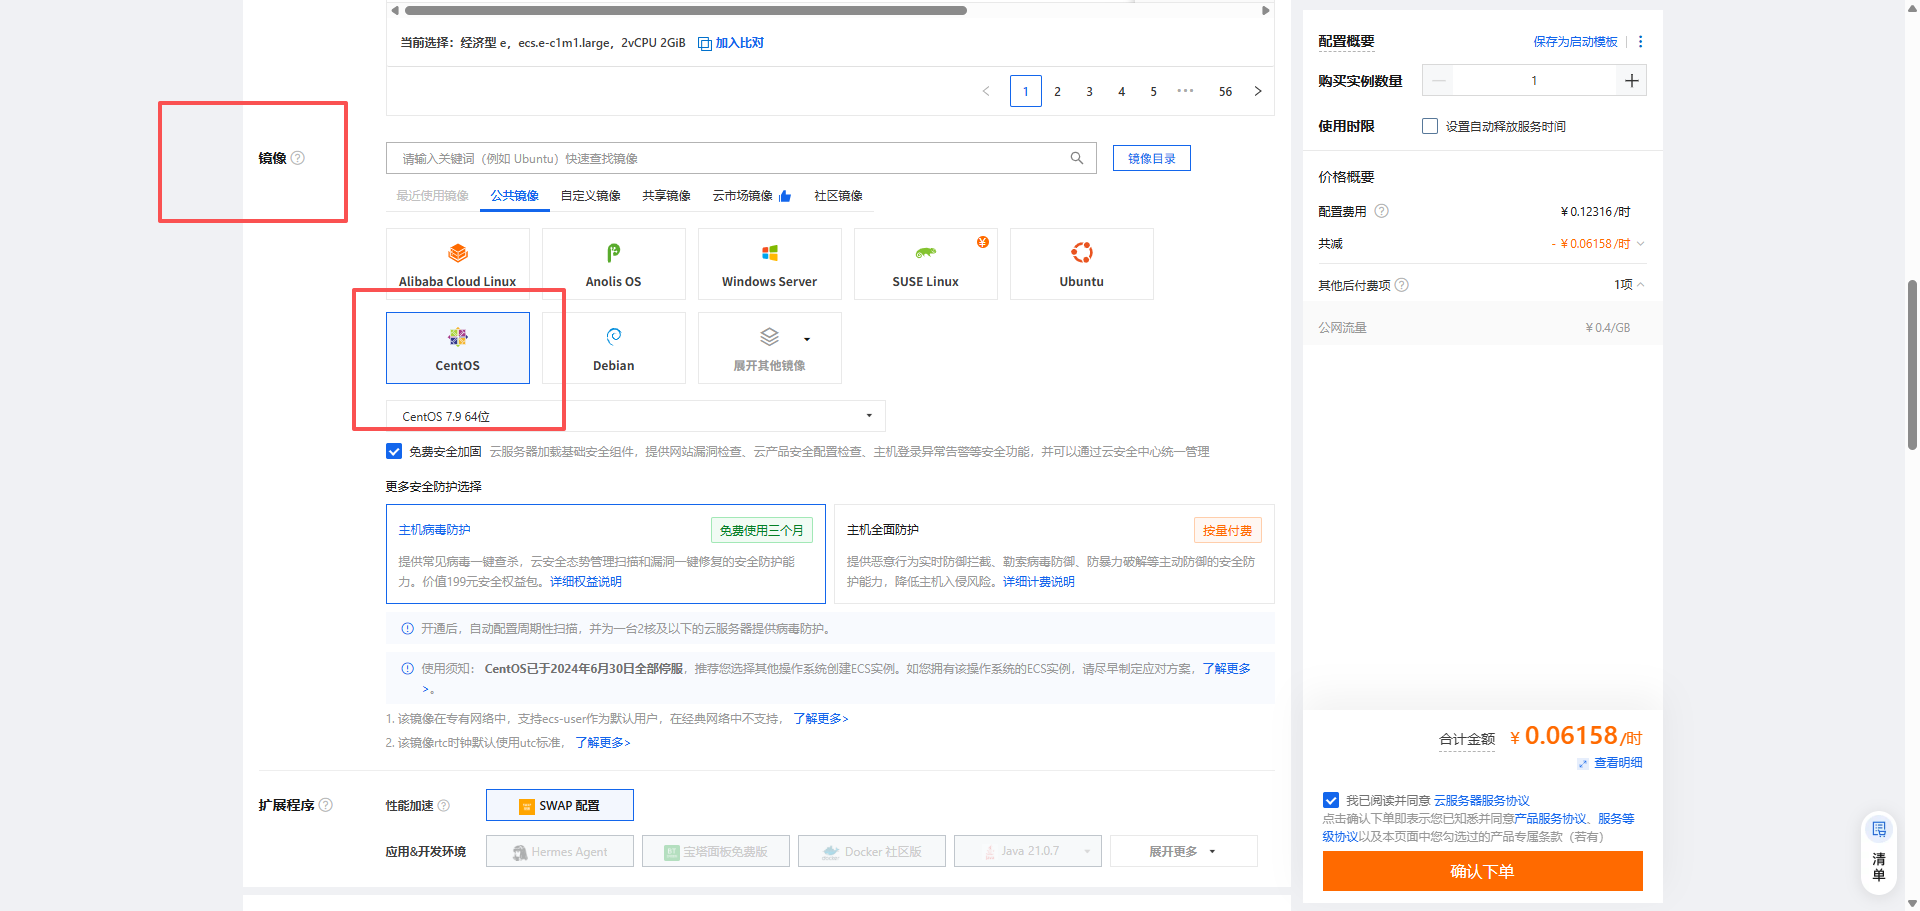The width and height of the screenshot is (1920, 911).
Task: Click the help icon next to 配置费用
Action: click(x=1382, y=211)
